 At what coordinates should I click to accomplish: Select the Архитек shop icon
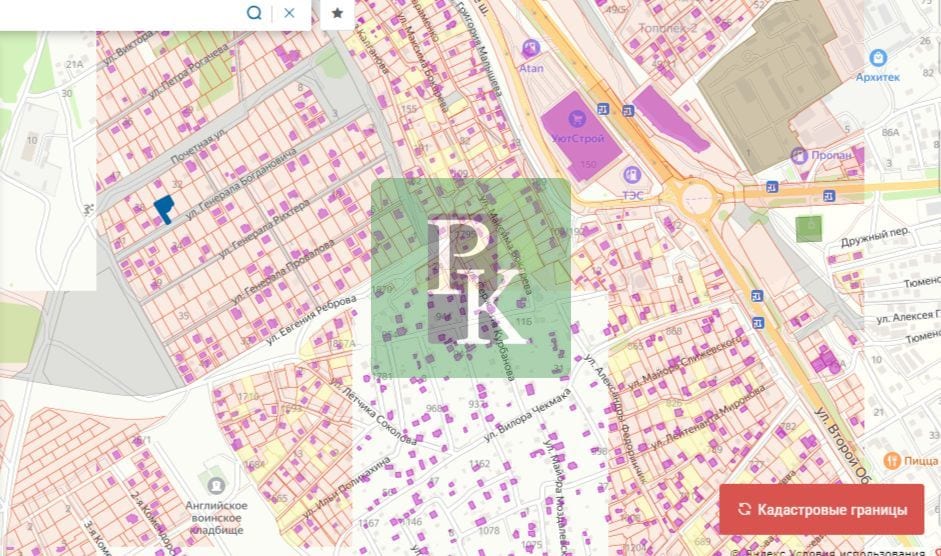[x=878, y=58]
